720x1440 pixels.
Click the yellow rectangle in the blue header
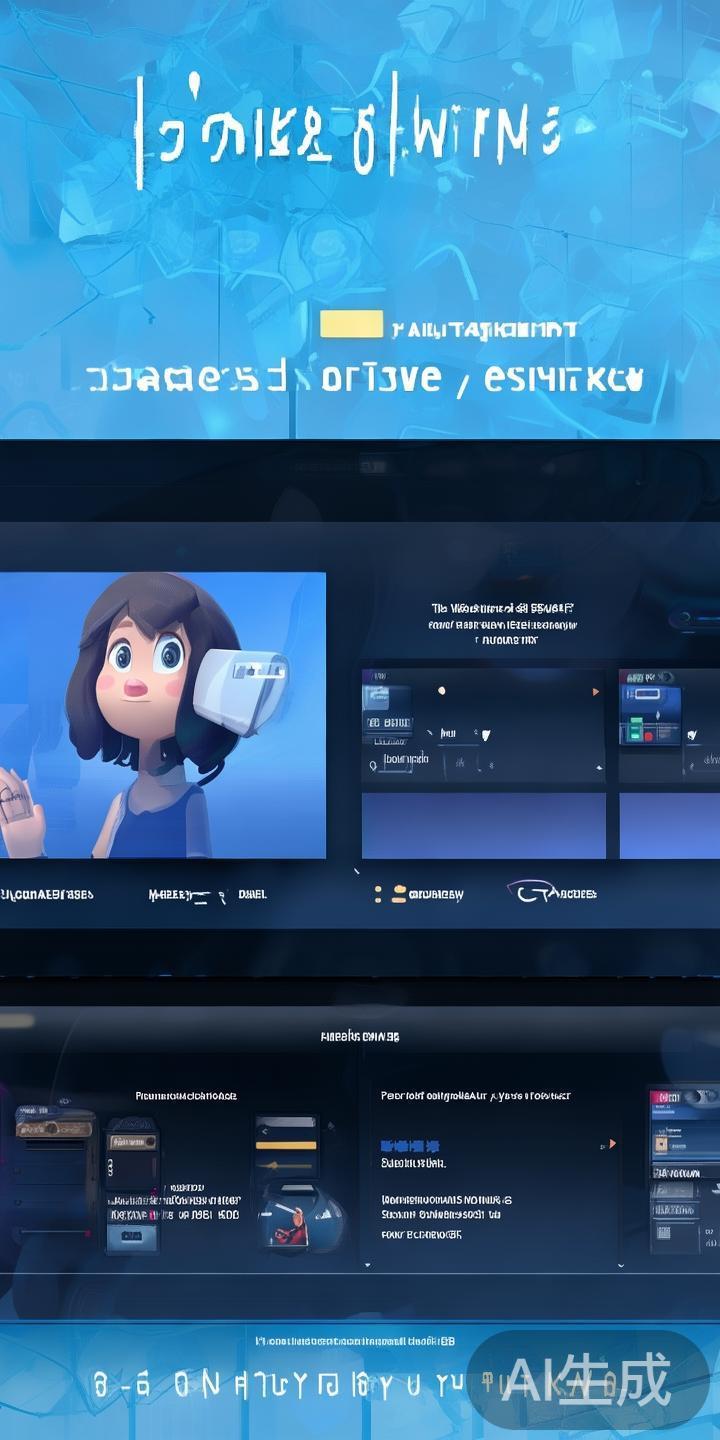pyautogui.click(x=351, y=324)
